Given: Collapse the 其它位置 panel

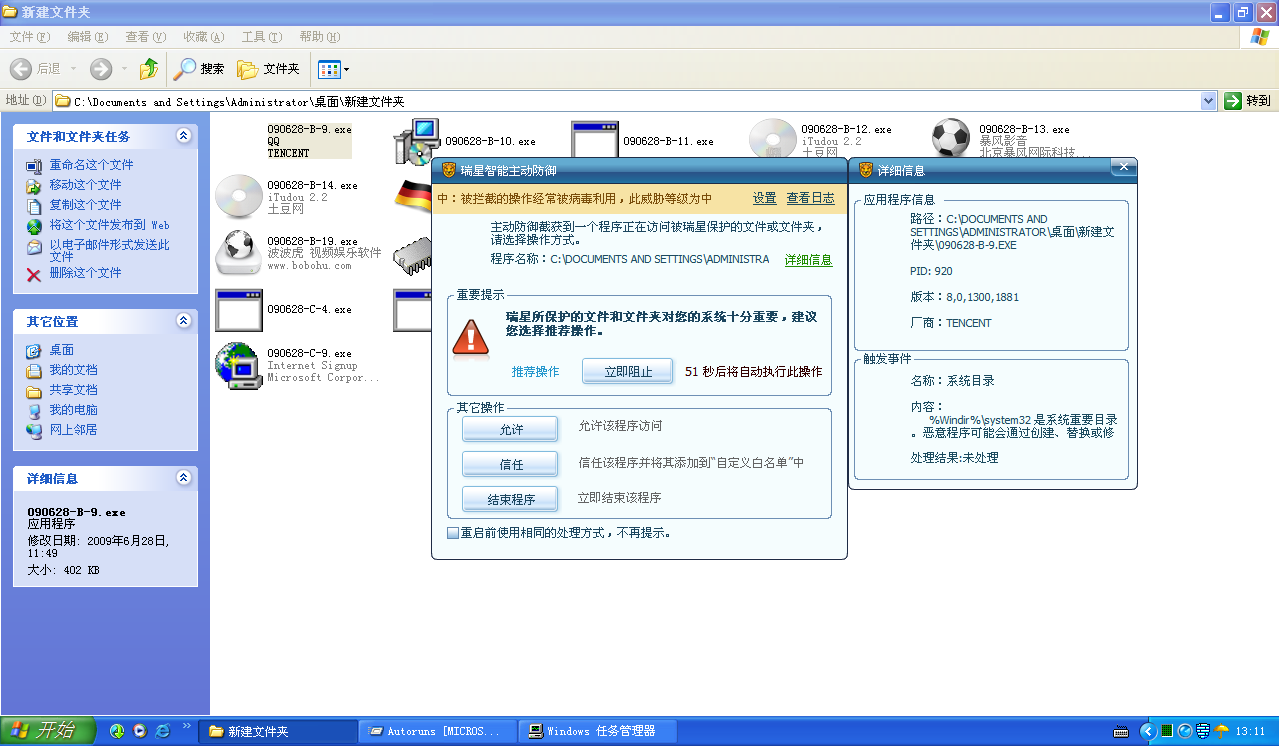Looking at the screenshot, I should pyautogui.click(x=183, y=321).
